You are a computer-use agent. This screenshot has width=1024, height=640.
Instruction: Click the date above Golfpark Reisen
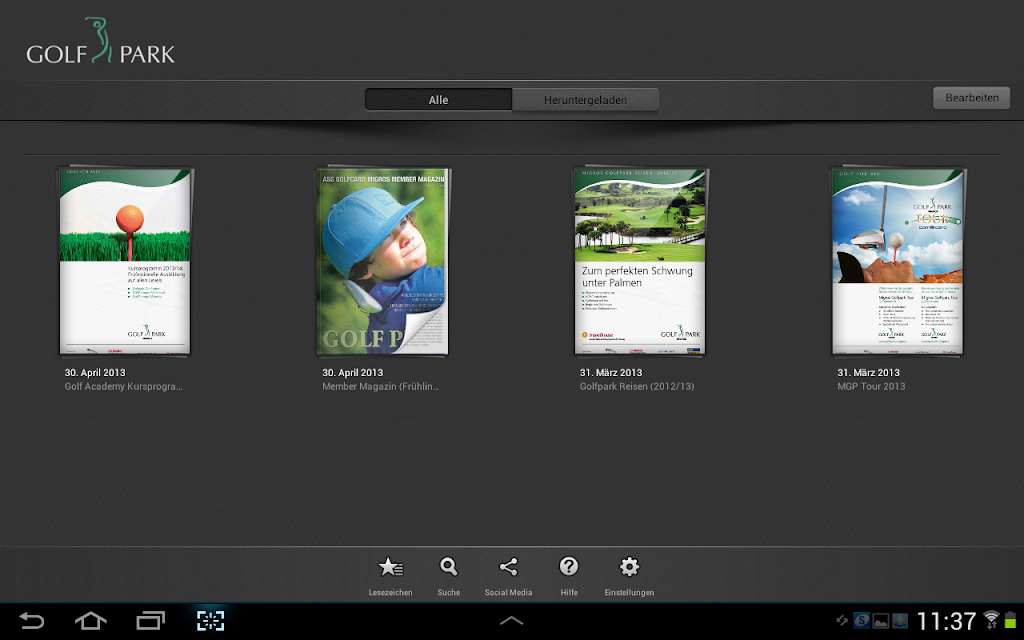(611, 372)
